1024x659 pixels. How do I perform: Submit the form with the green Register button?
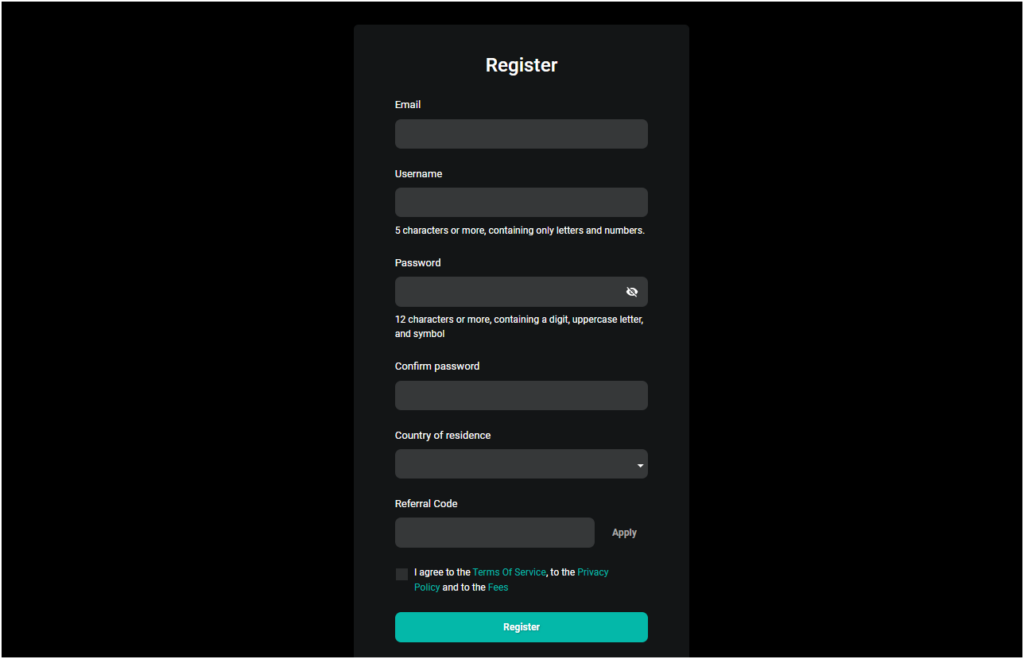point(521,627)
